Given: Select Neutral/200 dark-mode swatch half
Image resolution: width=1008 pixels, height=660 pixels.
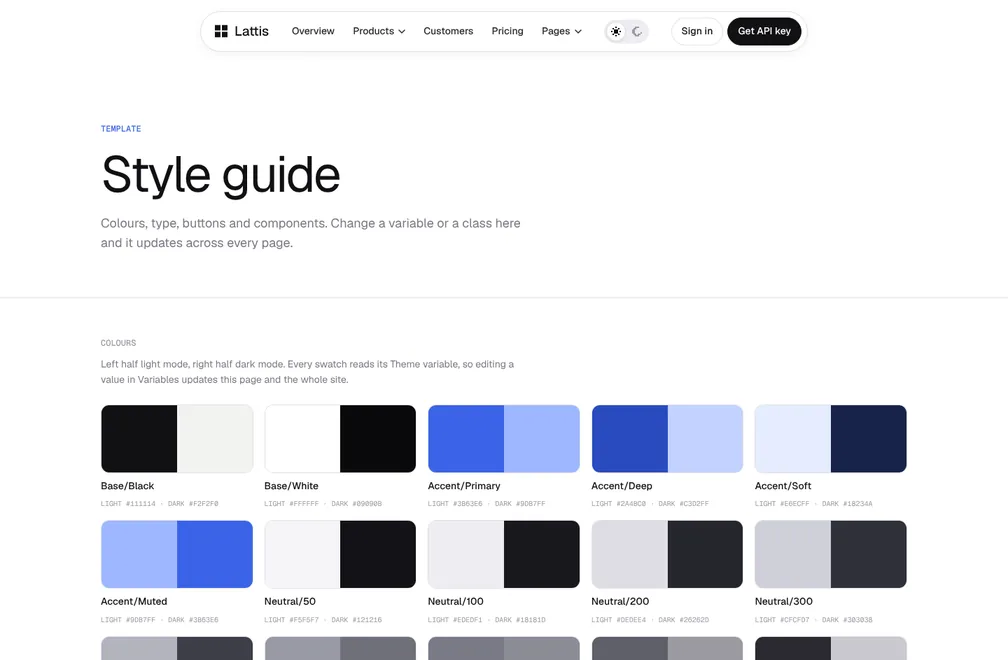Looking at the screenshot, I should [705, 554].
